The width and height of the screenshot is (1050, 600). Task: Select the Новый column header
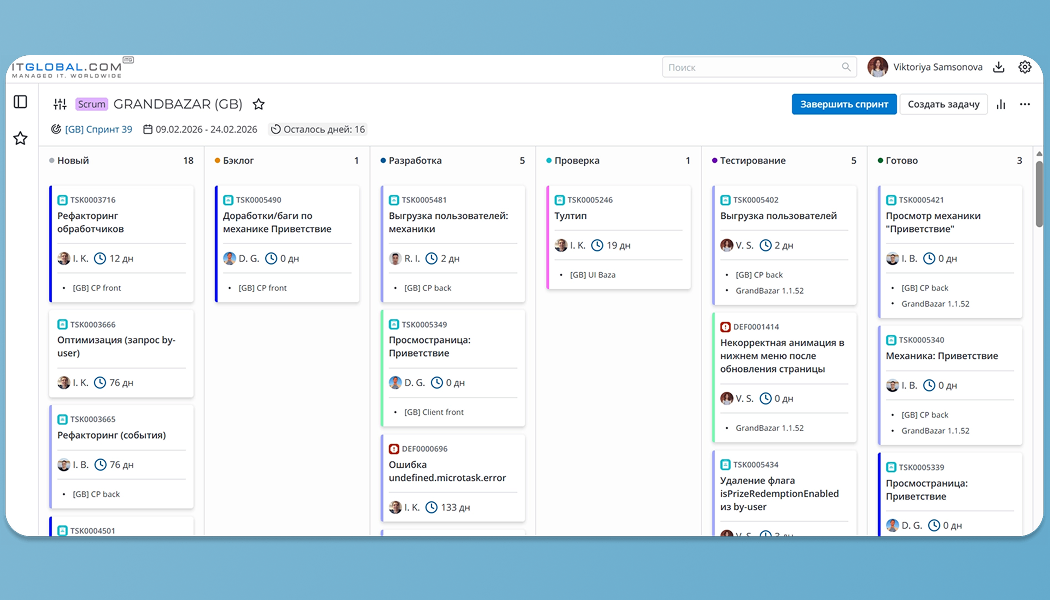click(72, 161)
